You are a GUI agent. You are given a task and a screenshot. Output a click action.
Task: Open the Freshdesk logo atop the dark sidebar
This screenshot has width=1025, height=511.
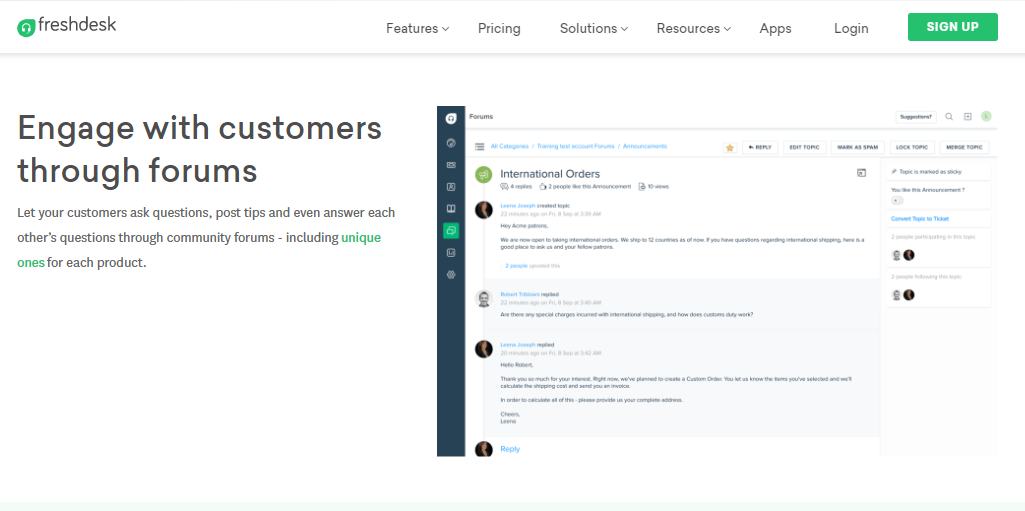point(450,118)
